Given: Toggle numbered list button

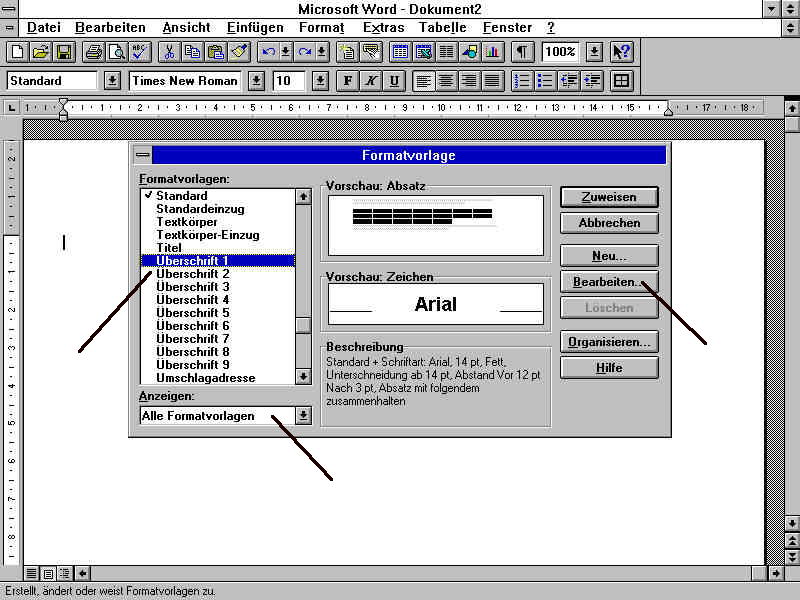Looking at the screenshot, I should pos(522,81).
